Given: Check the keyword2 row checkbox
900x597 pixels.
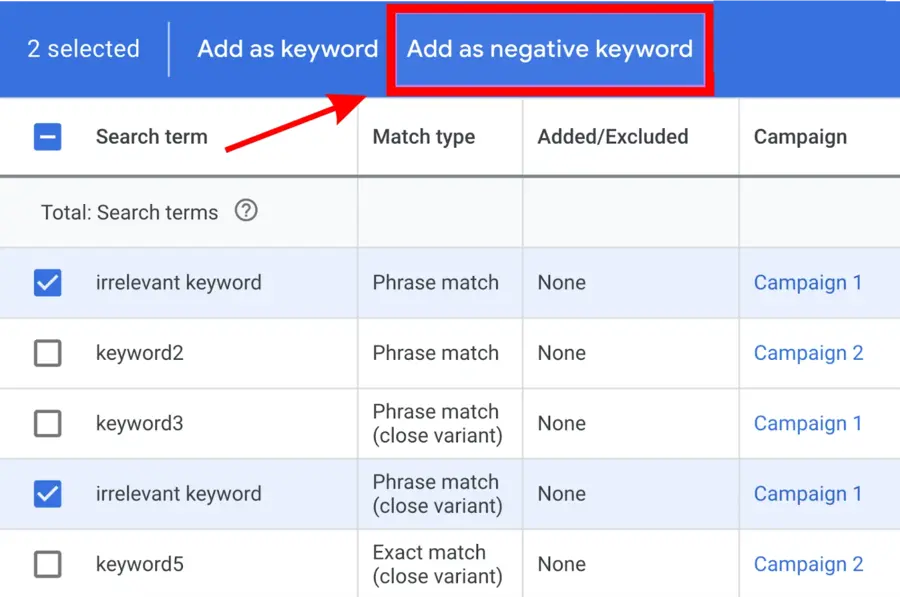Looking at the screenshot, I should (x=48, y=353).
